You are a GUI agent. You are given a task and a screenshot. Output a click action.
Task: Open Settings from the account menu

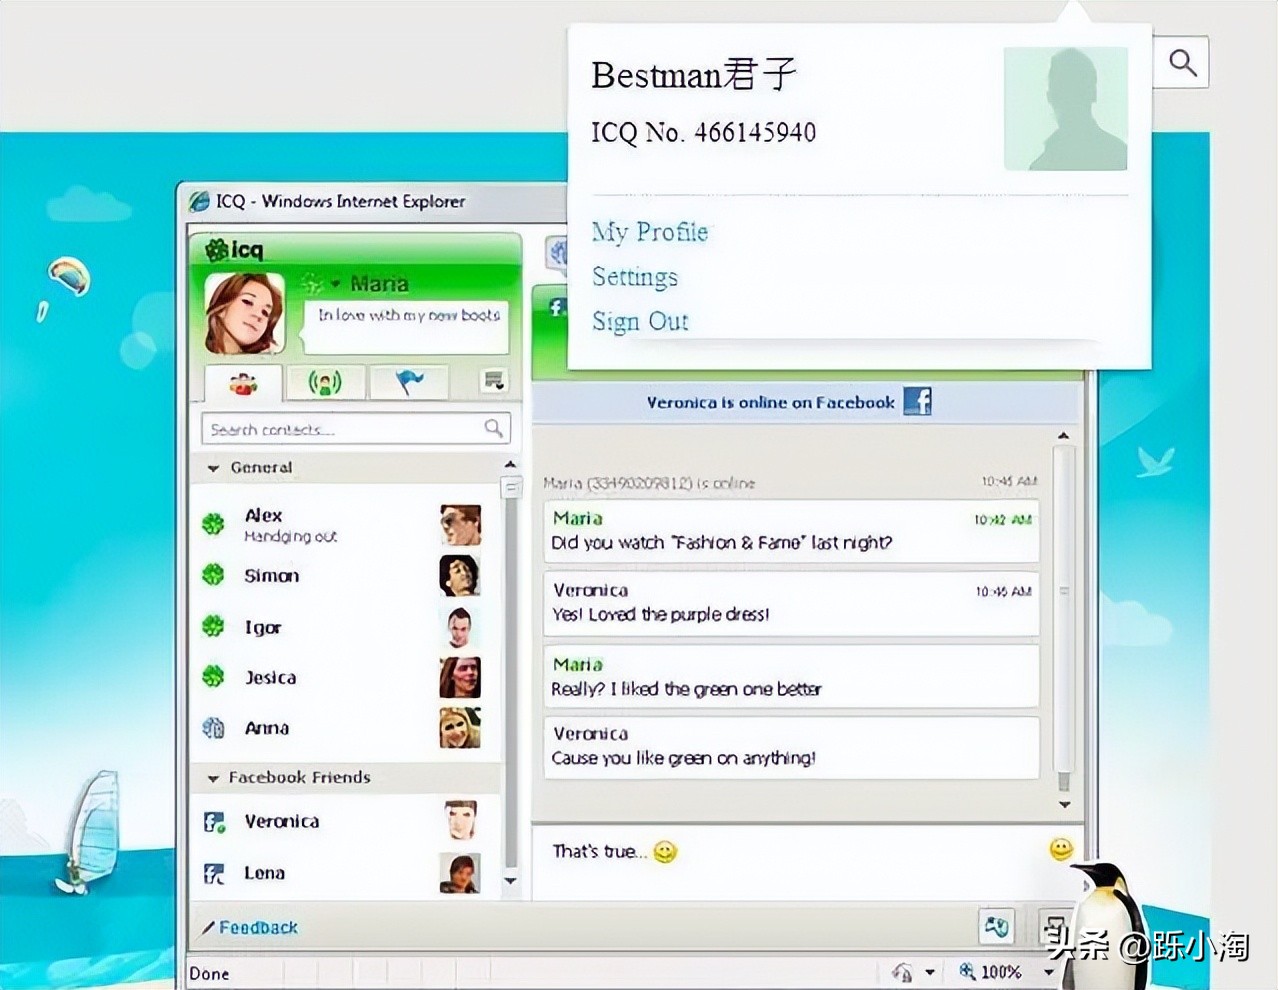pos(635,277)
